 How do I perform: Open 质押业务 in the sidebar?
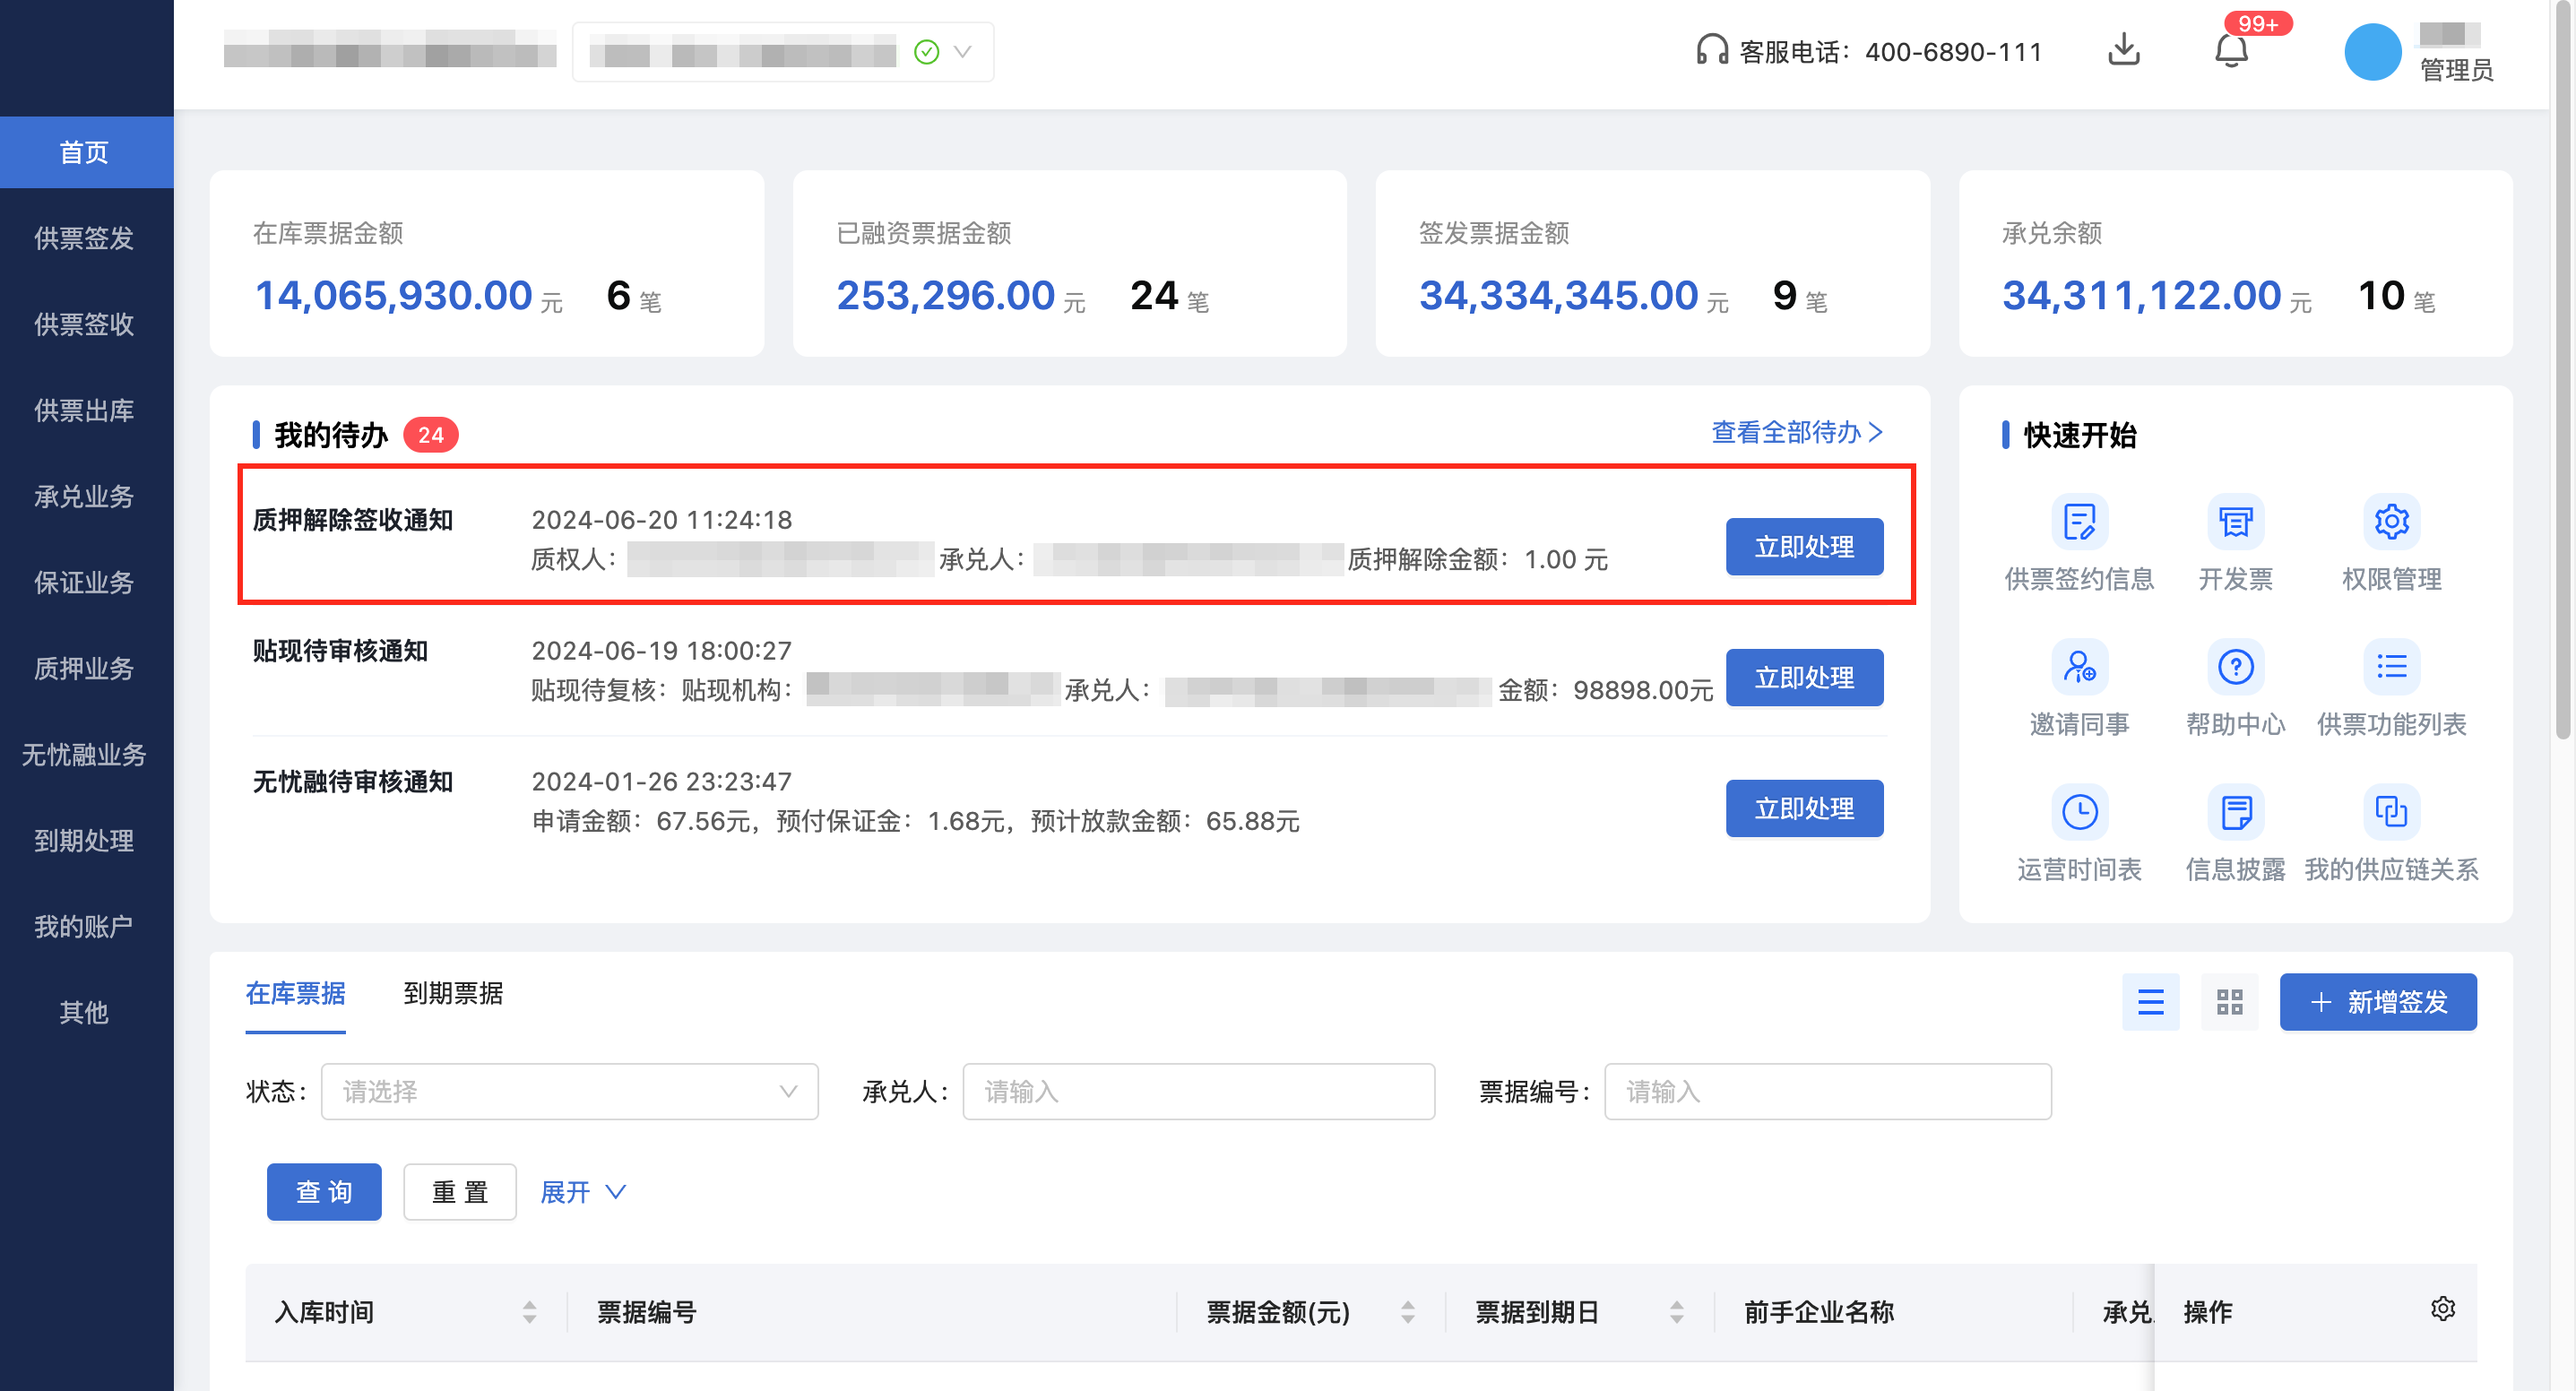[x=85, y=669]
